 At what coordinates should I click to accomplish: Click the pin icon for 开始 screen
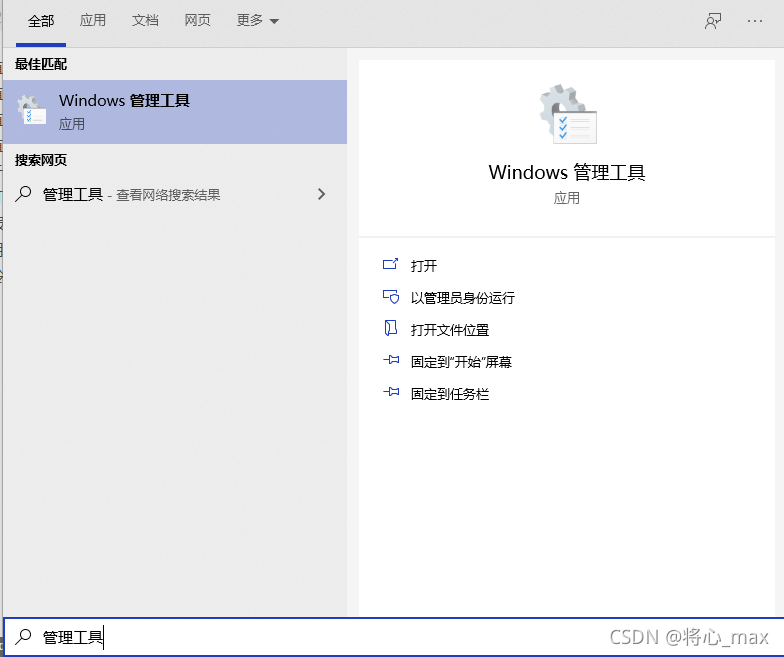point(391,360)
